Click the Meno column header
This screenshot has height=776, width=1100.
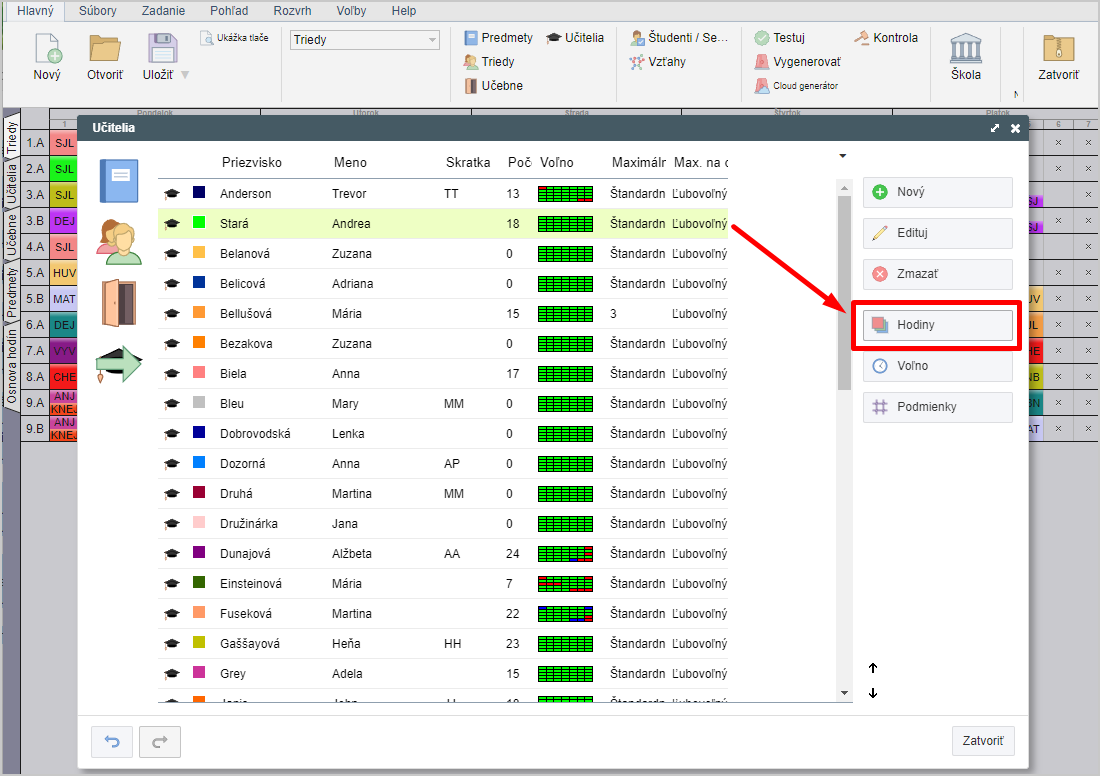(x=350, y=163)
